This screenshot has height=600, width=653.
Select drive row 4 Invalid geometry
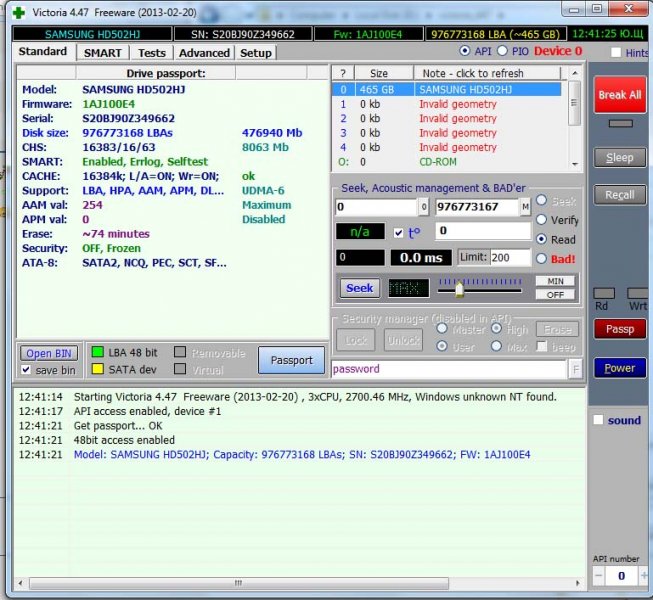click(446, 147)
